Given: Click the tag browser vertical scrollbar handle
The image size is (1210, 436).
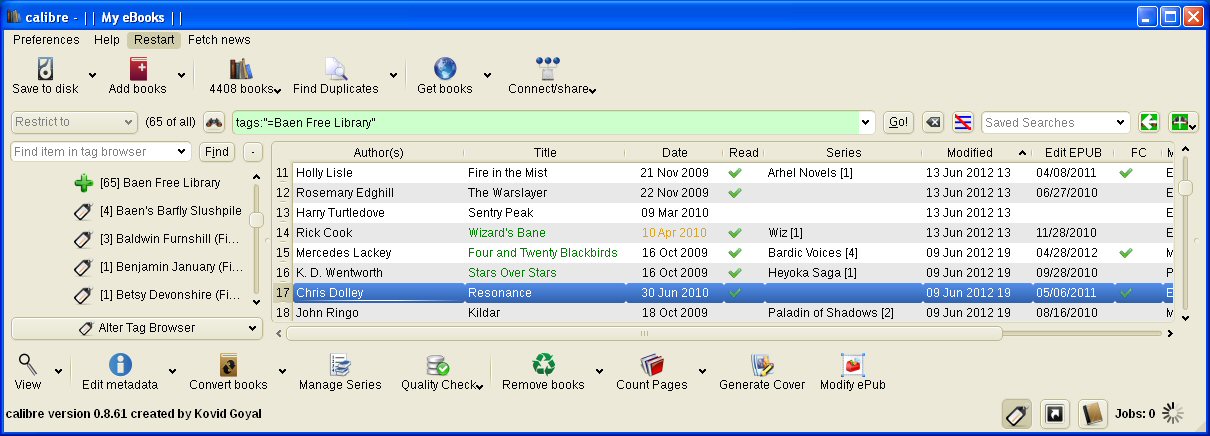Looking at the screenshot, I should click(x=256, y=219).
